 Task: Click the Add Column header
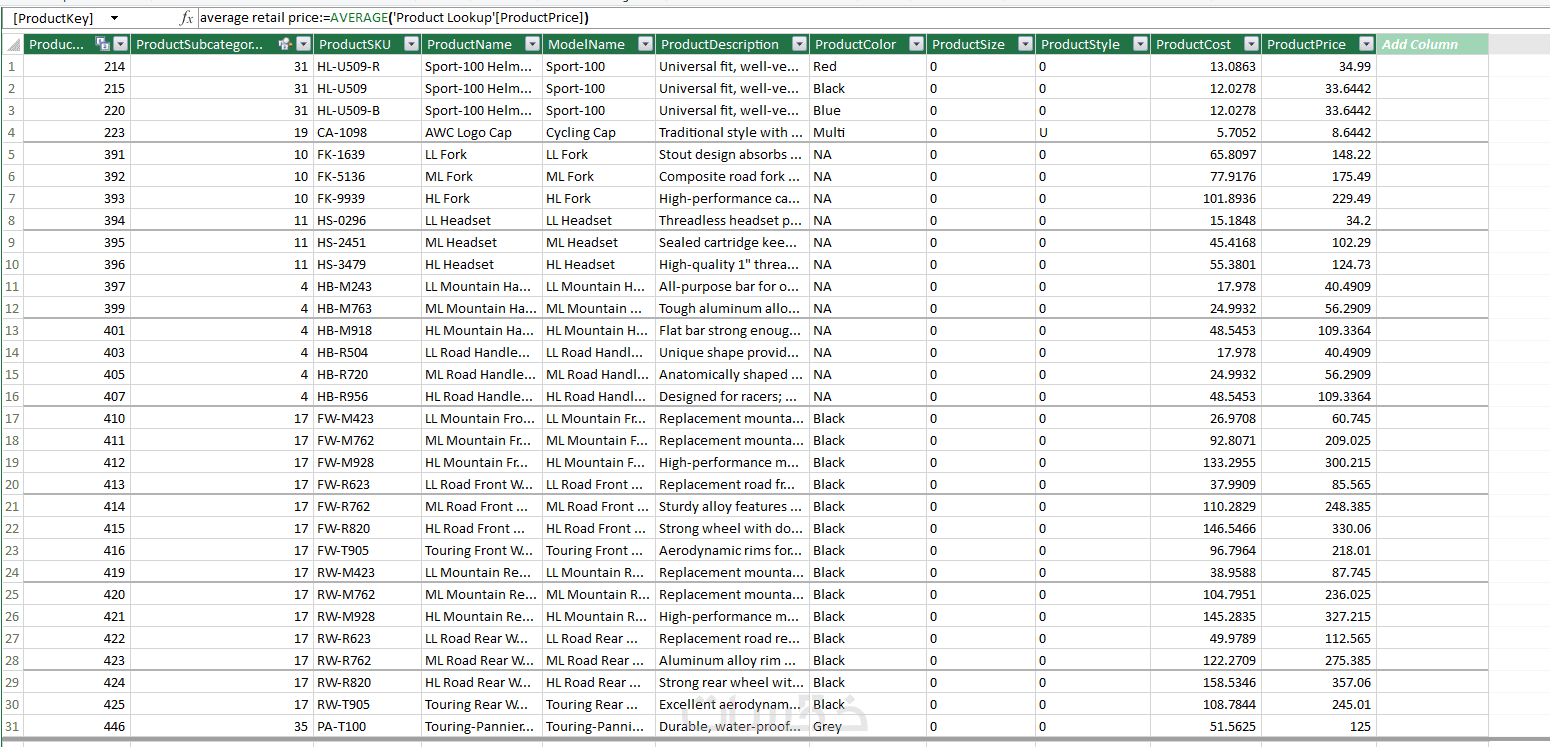pyautogui.click(x=1432, y=44)
